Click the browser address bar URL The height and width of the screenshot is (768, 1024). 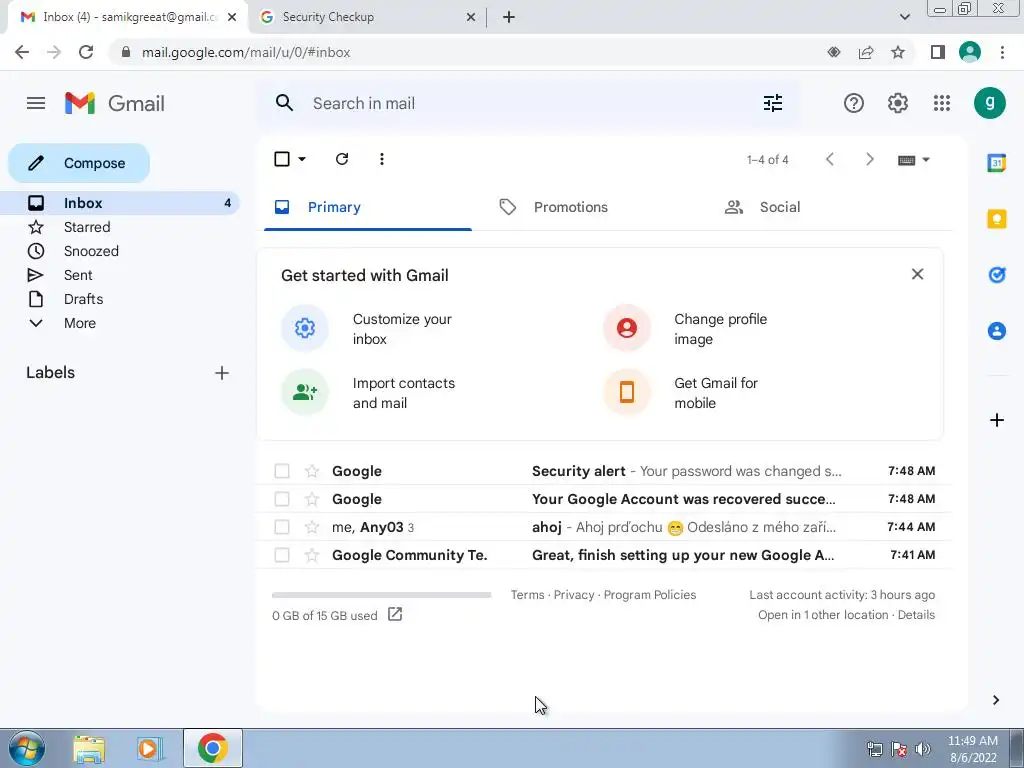pyautogui.click(x=246, y=52)
